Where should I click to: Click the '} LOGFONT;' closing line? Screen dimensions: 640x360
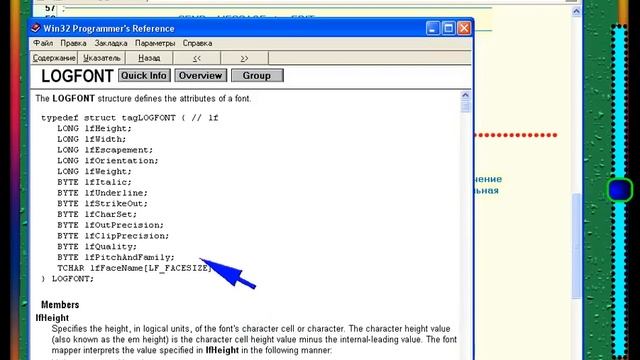(67, 279)
